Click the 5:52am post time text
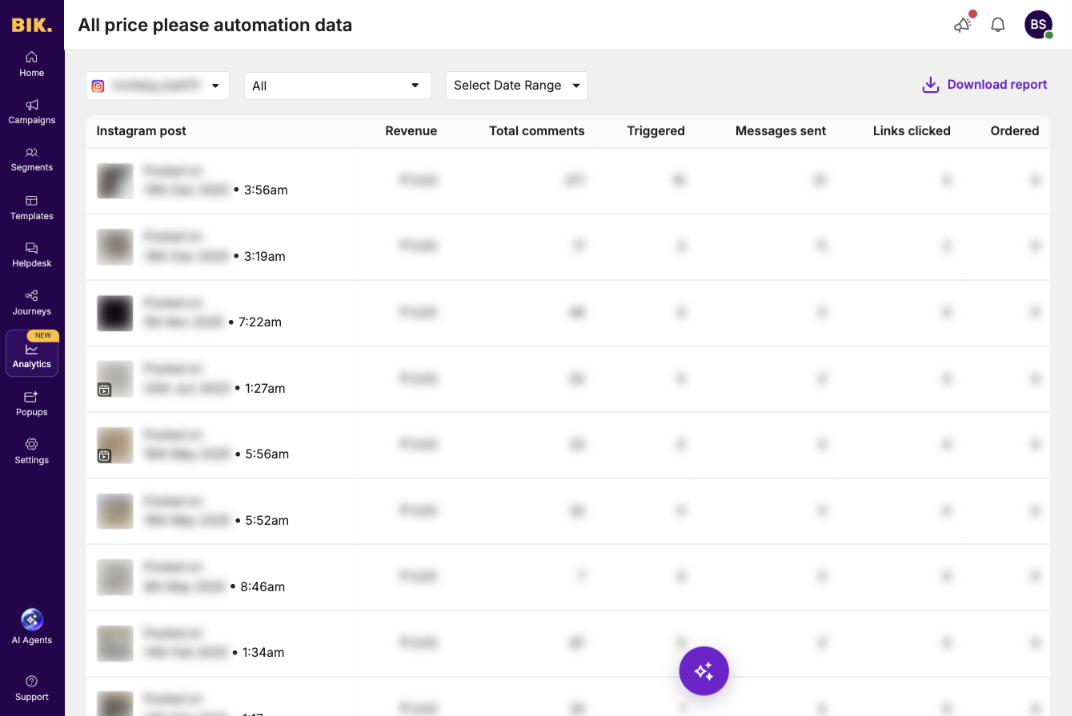This screenshot has width=1072, height=716. (267, 520)
